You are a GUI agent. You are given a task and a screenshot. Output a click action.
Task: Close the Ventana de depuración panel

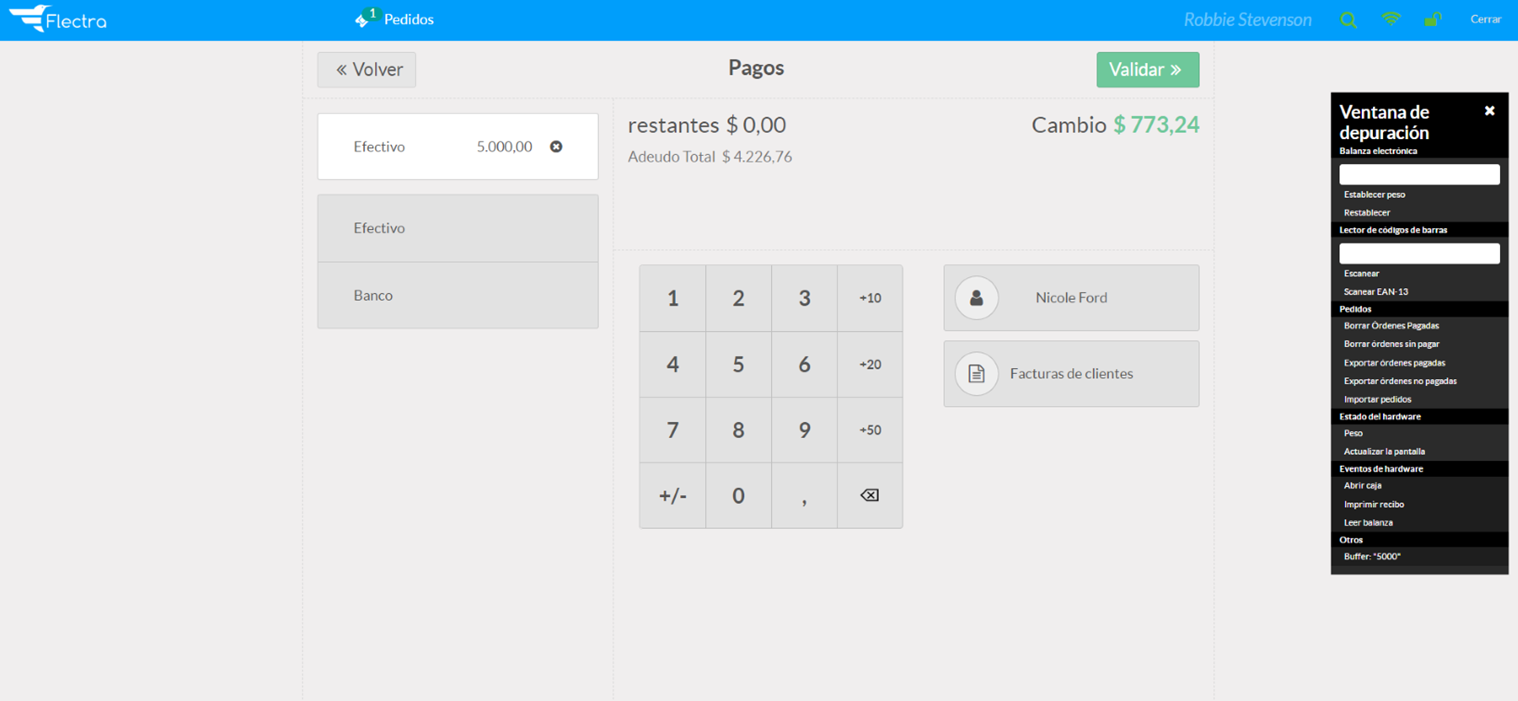point(1489,111)
